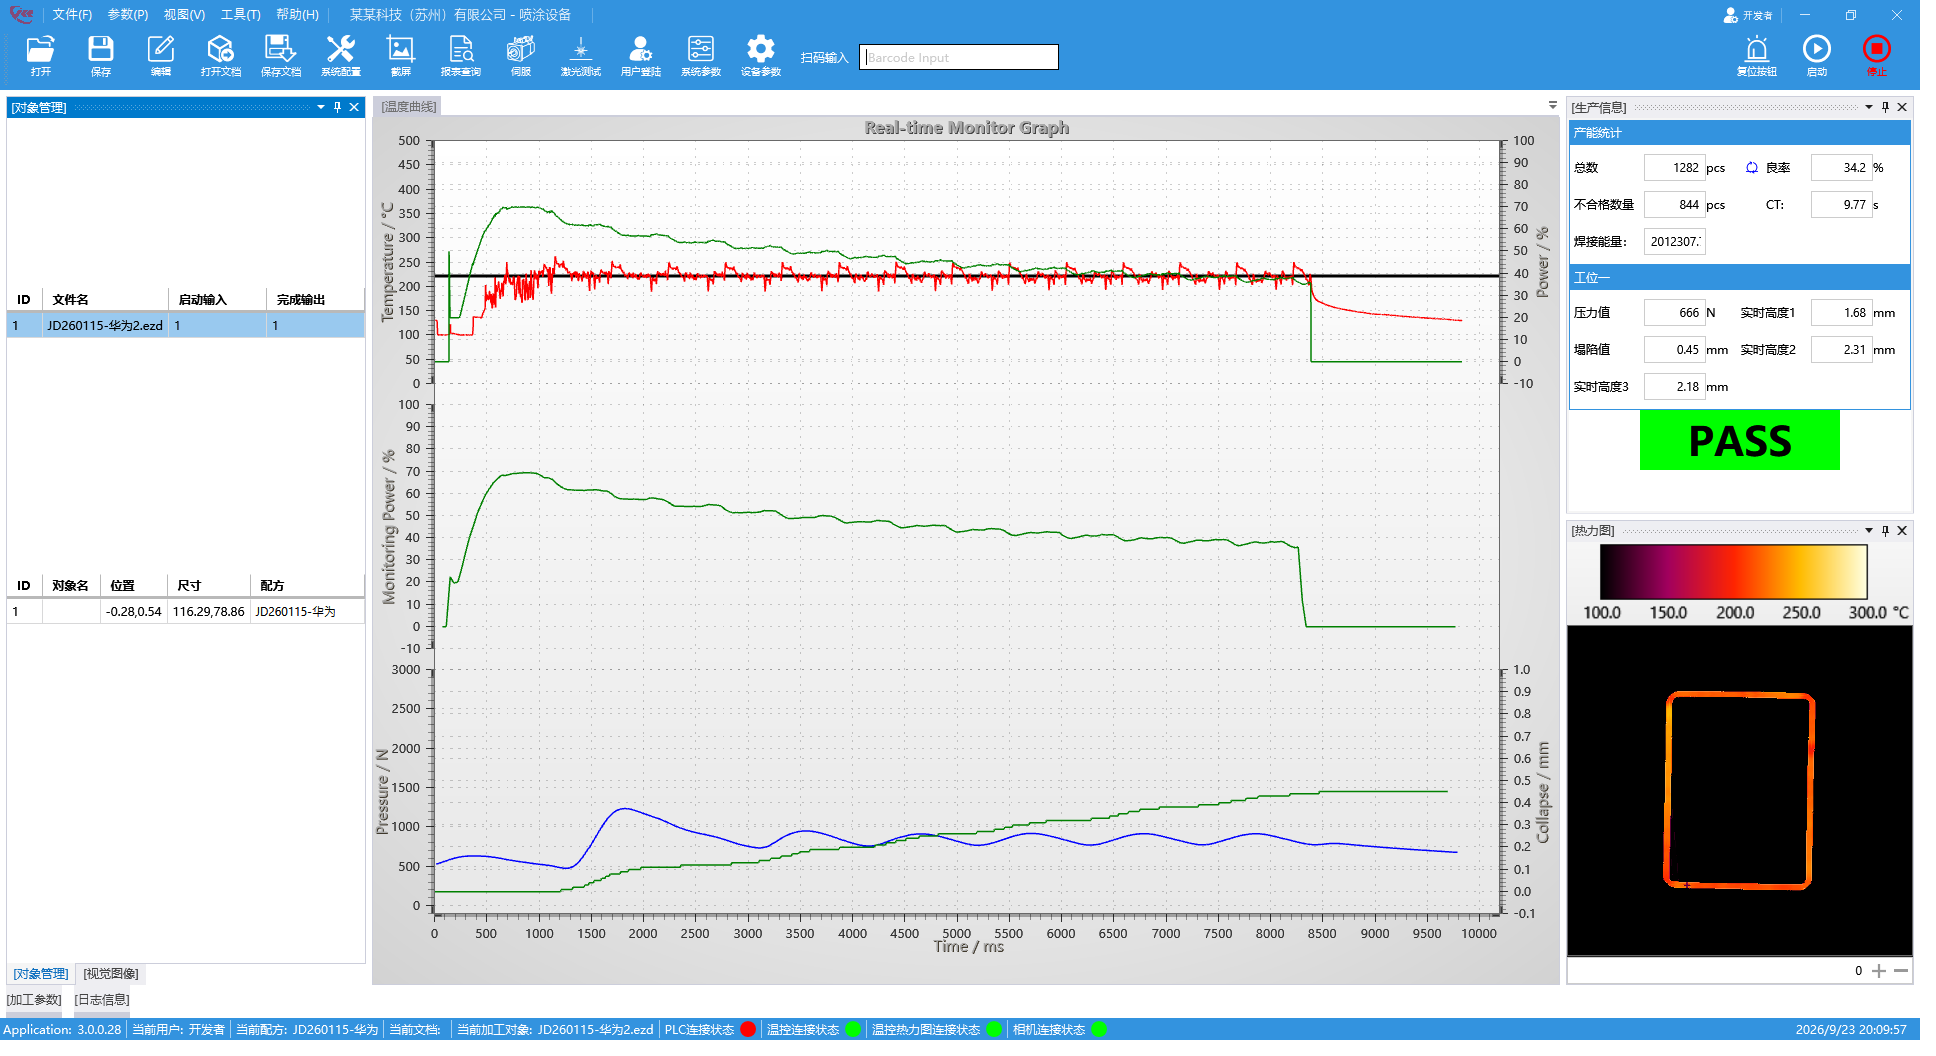Click the 复位按钮 reset alarm icon
The width and height of the screenshot is (1936, 1056).
pos(1756,56)
